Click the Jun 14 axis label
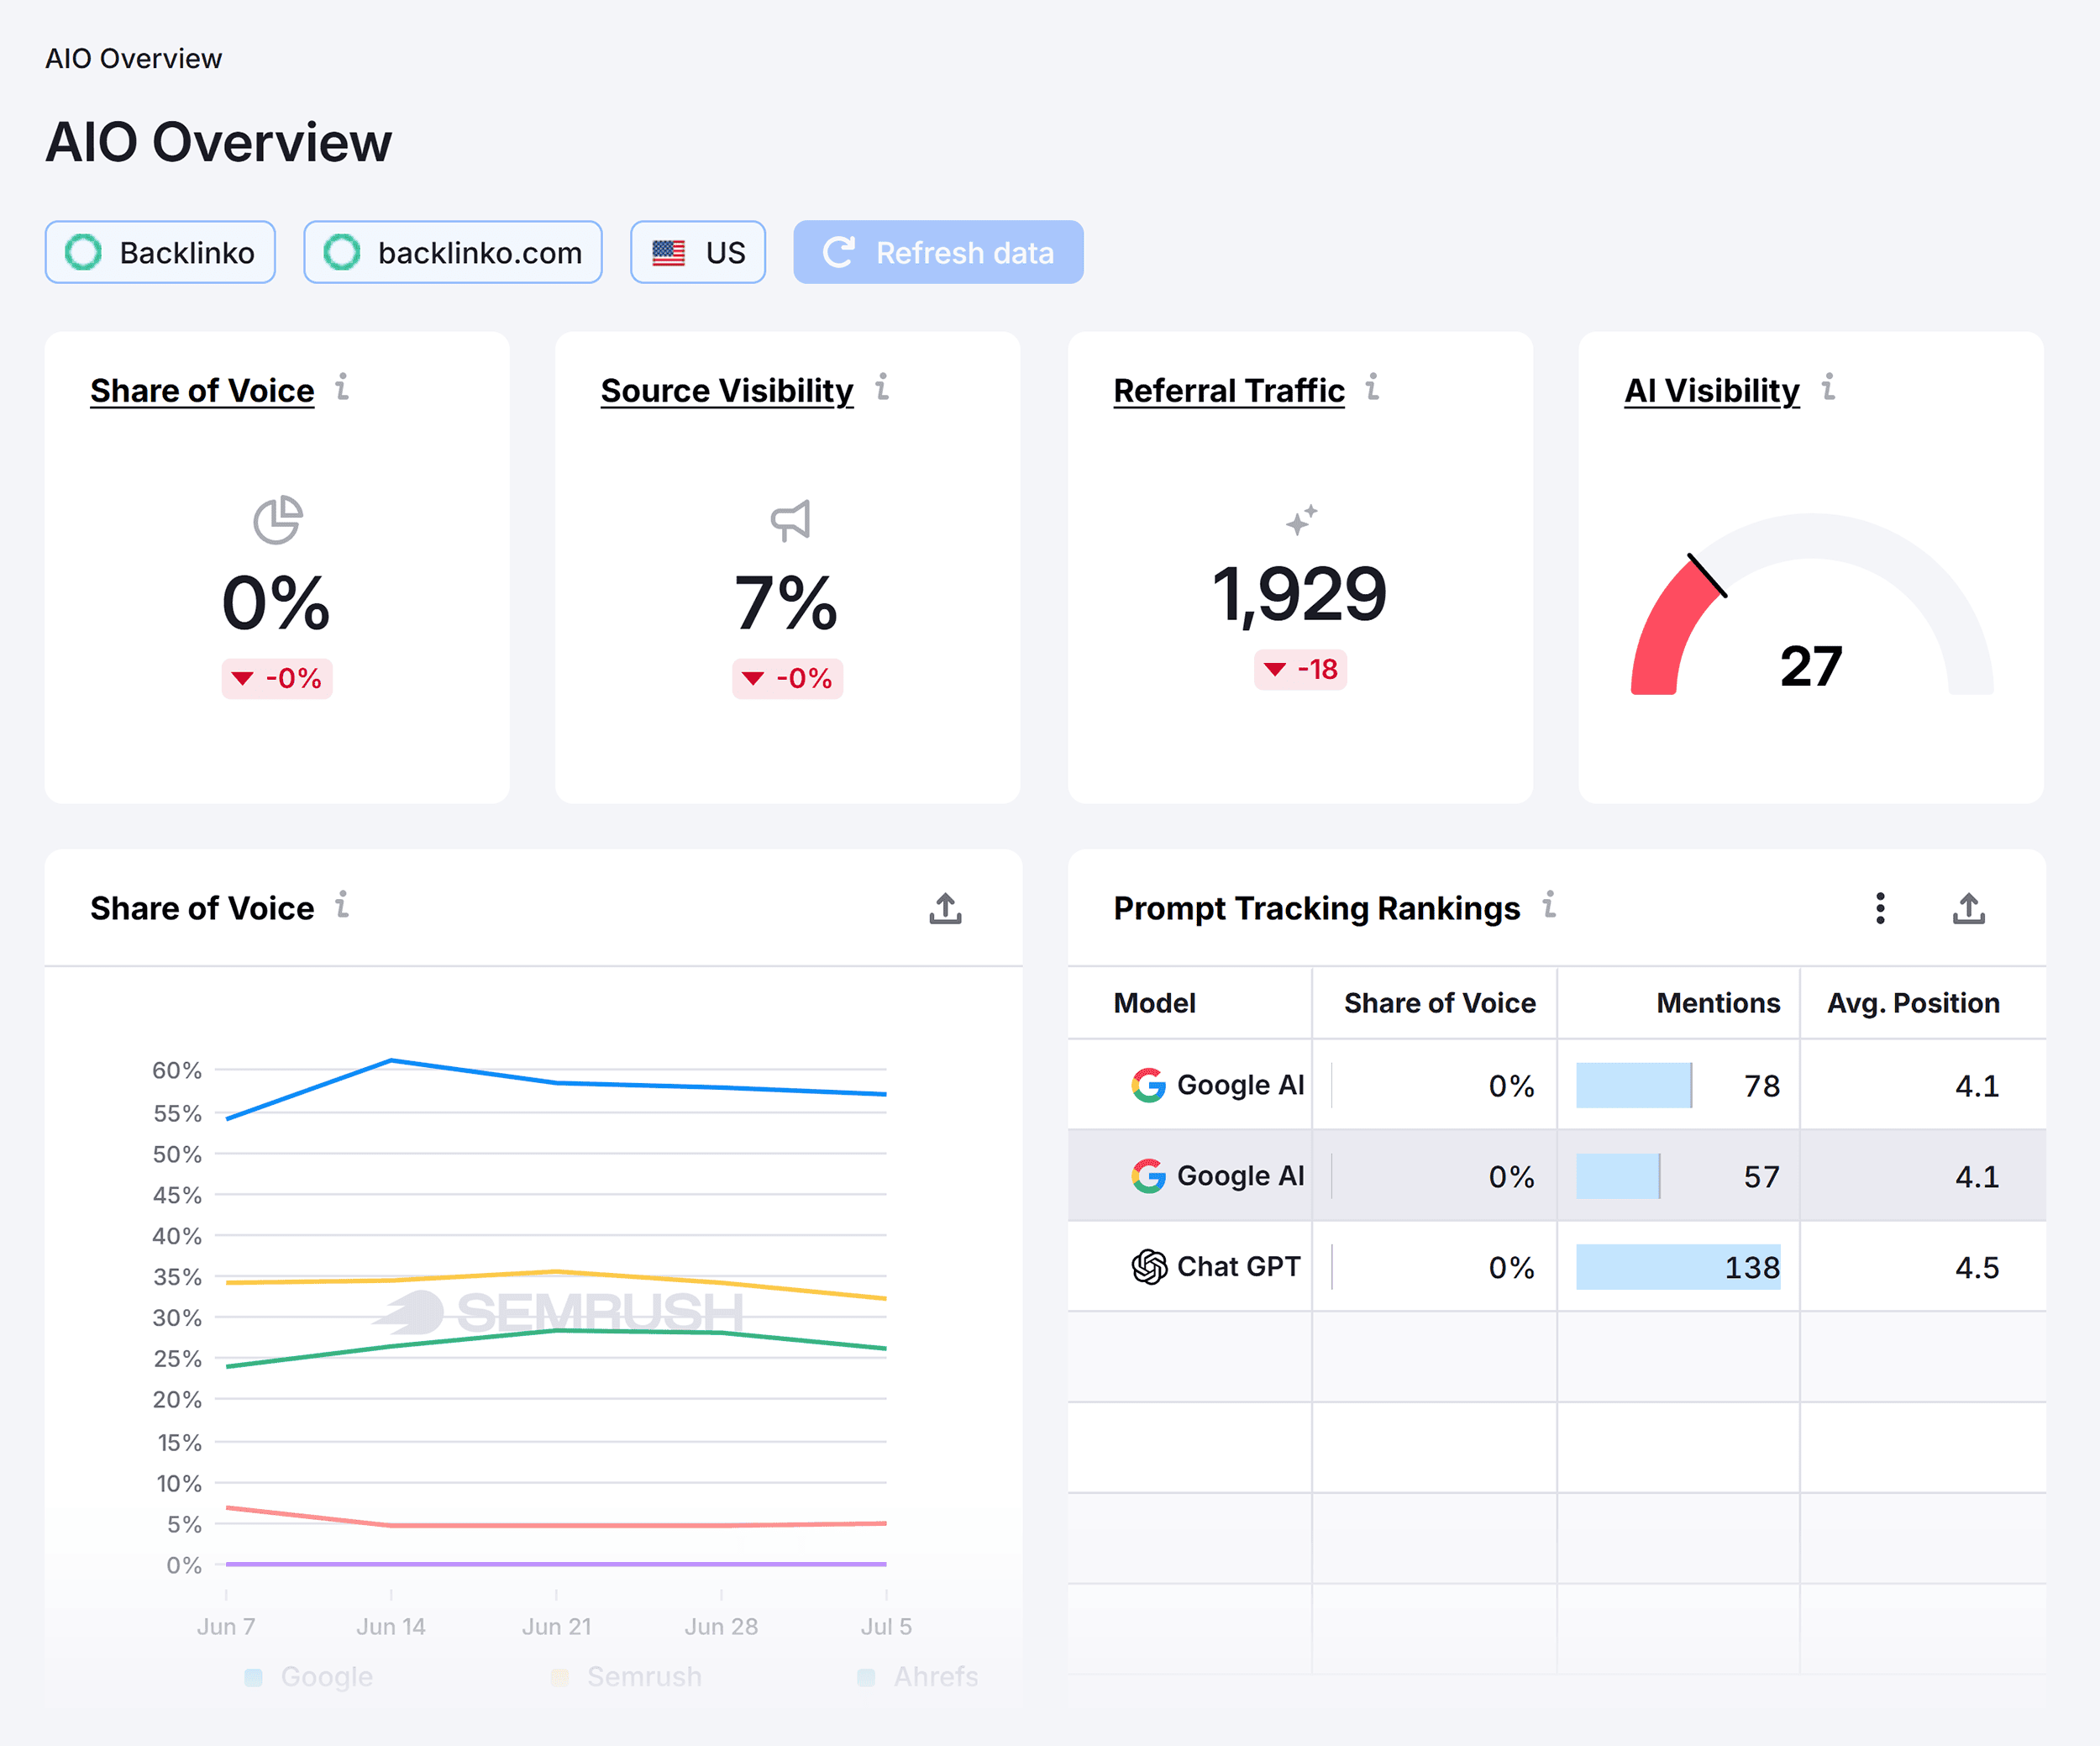The height and width of the screenshot is (1746, 2100). click(x=391, y=1627)
